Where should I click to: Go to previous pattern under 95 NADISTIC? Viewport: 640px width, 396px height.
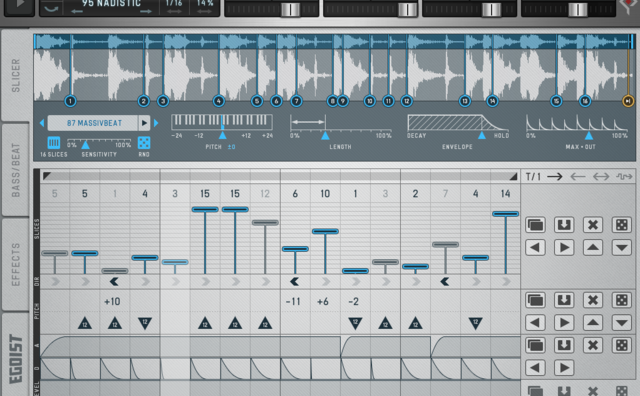[77, 12]
